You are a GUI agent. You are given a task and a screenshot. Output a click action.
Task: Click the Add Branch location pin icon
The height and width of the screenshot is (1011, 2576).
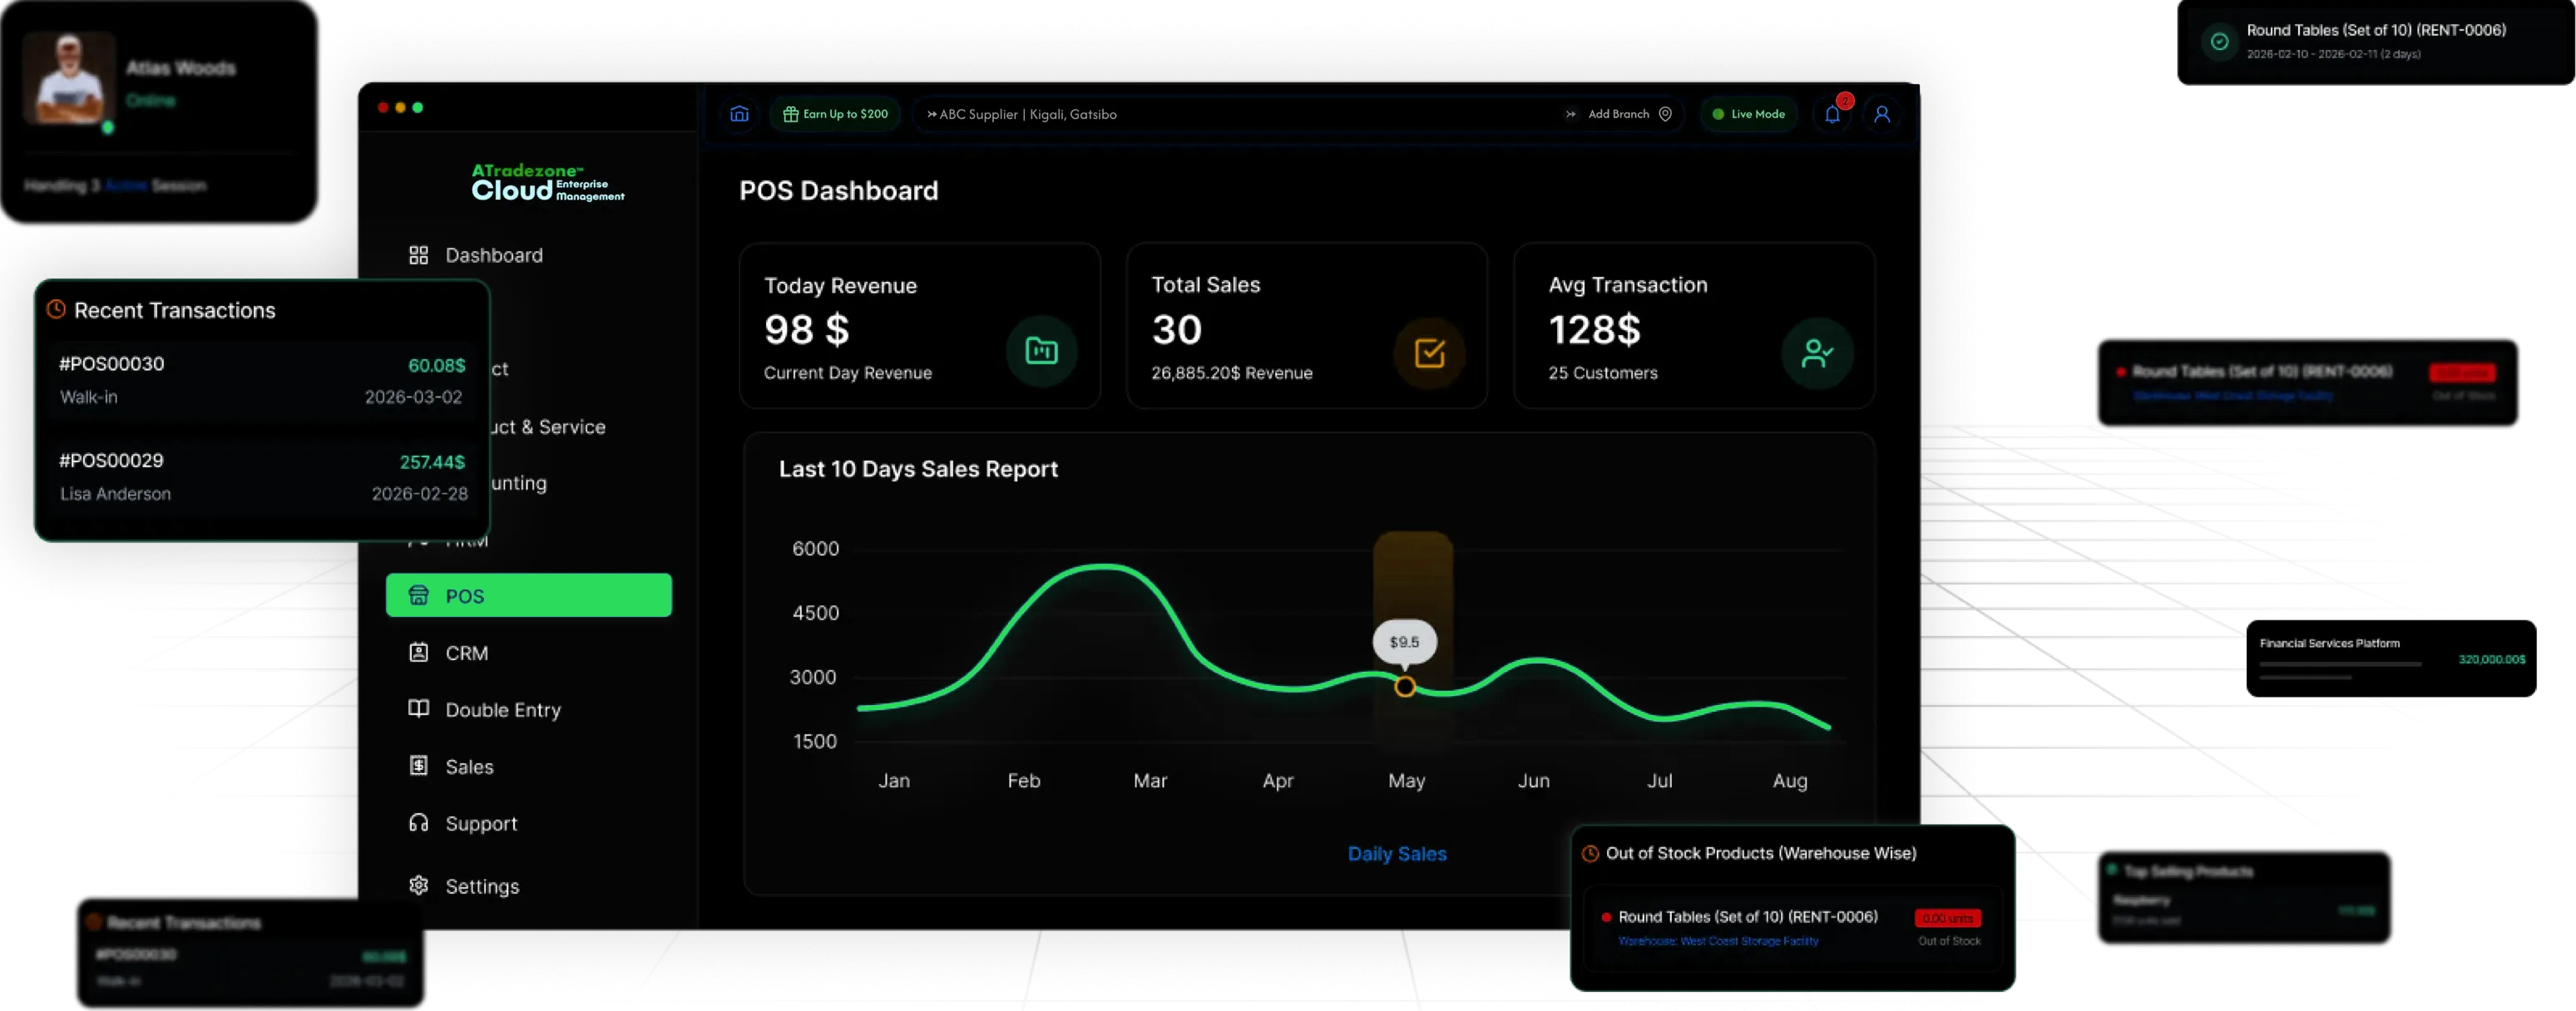tap(1665, 114)
